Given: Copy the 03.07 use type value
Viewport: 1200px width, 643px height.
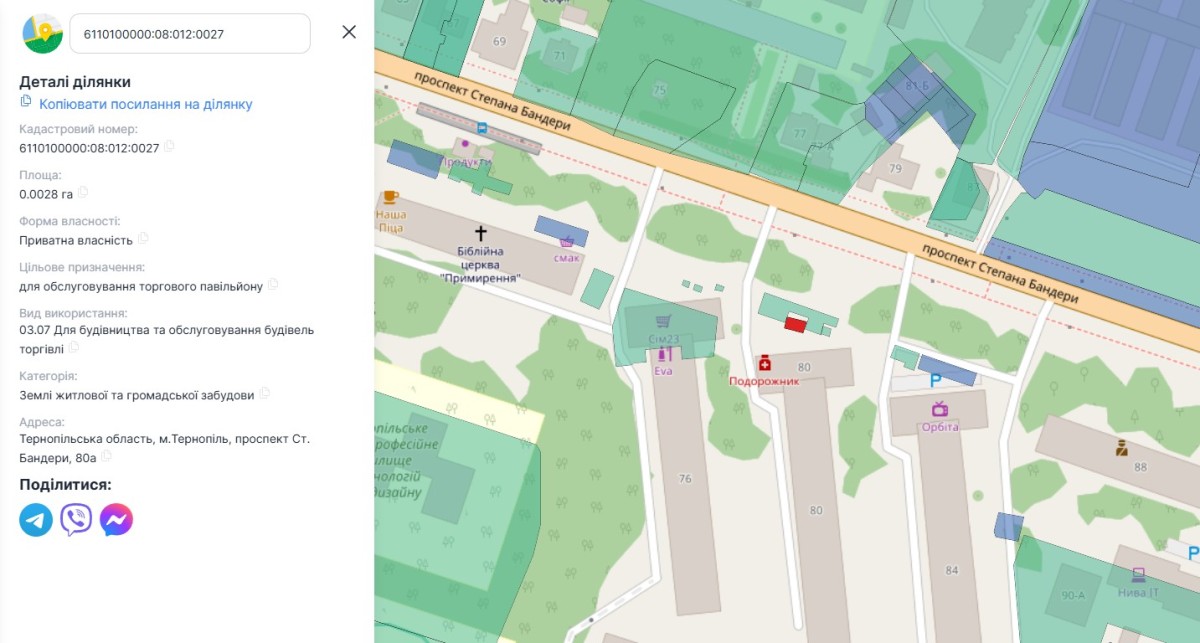Looking at the screenshot, I should (73, 348).
